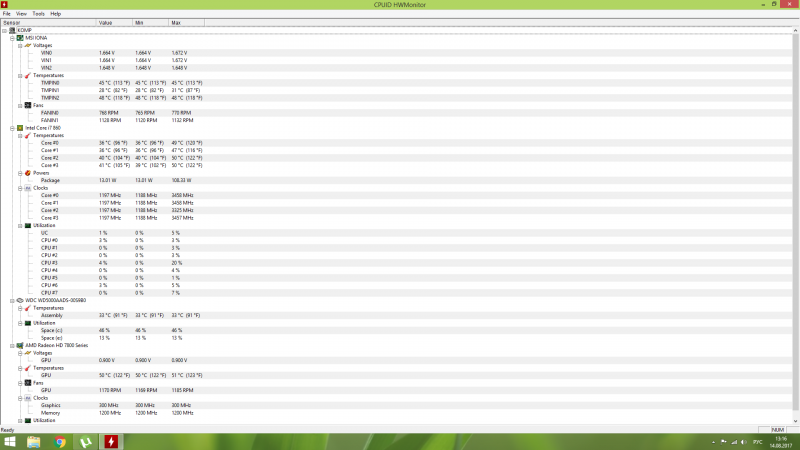Image resolution: width=800 pixels, height=450 pixels.
Task: Select the KOMP computer icon
Action: pos(12,31)
